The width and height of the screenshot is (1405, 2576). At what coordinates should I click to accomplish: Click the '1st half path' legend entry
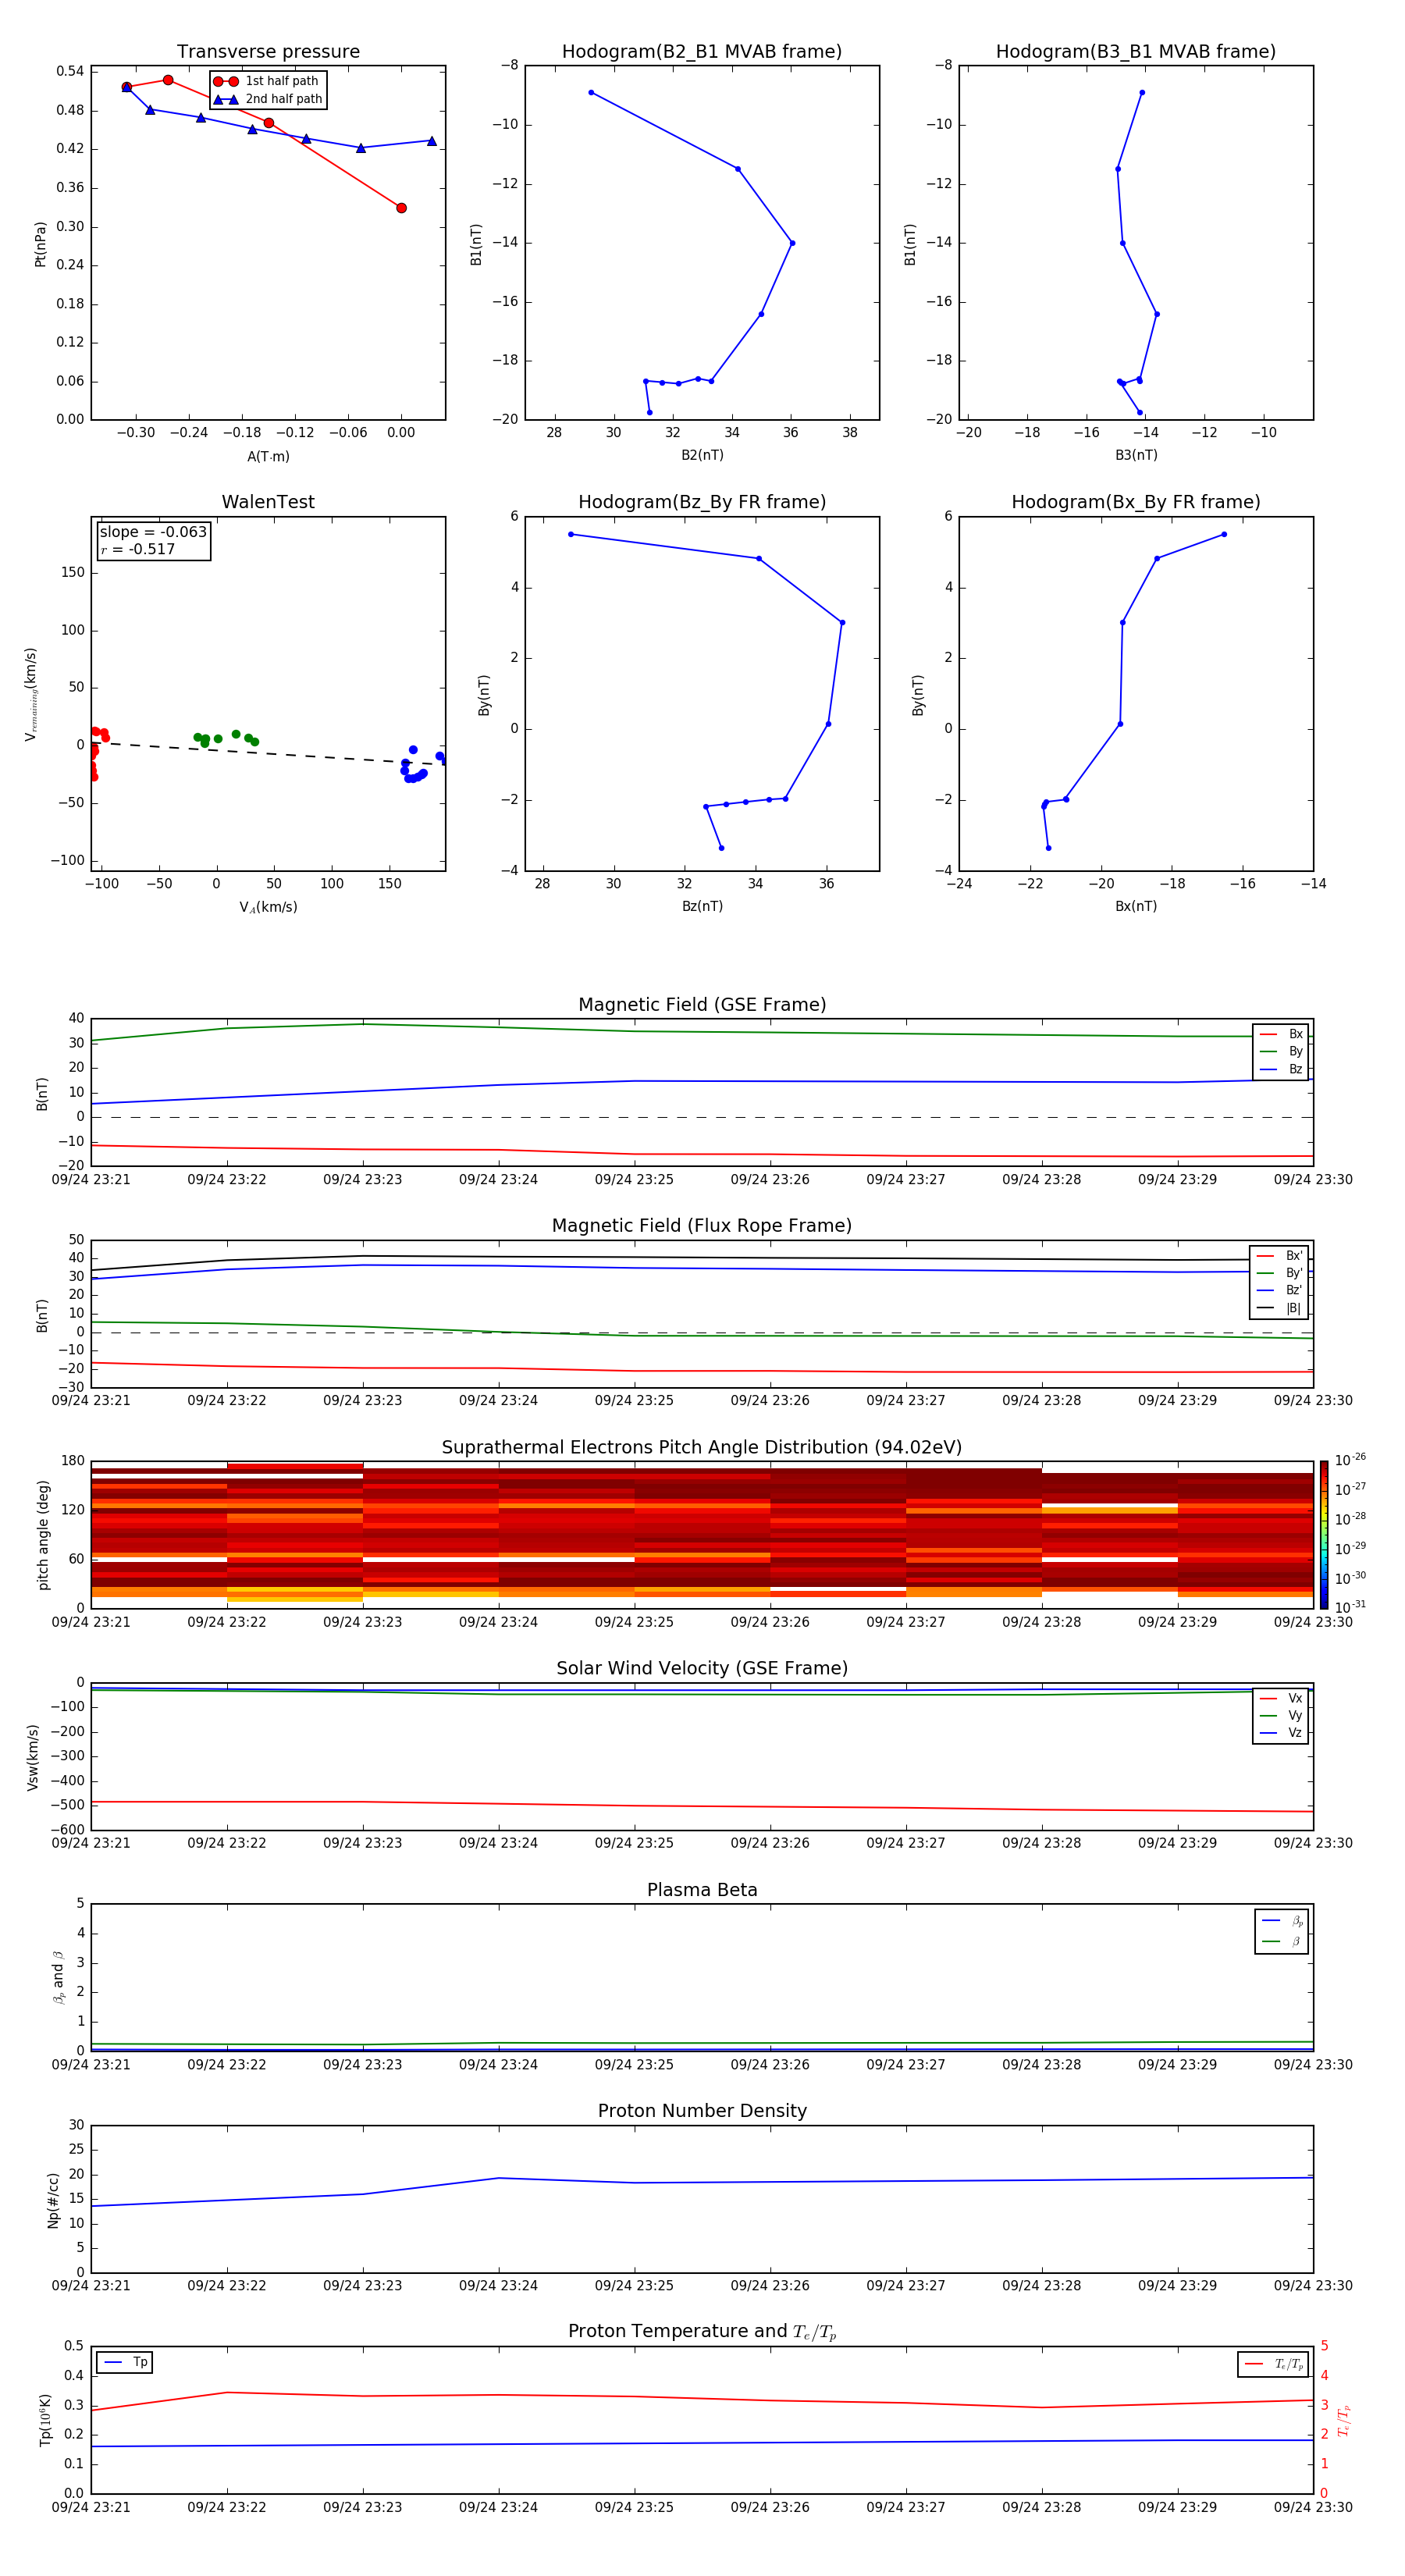[x=268, y=81]
